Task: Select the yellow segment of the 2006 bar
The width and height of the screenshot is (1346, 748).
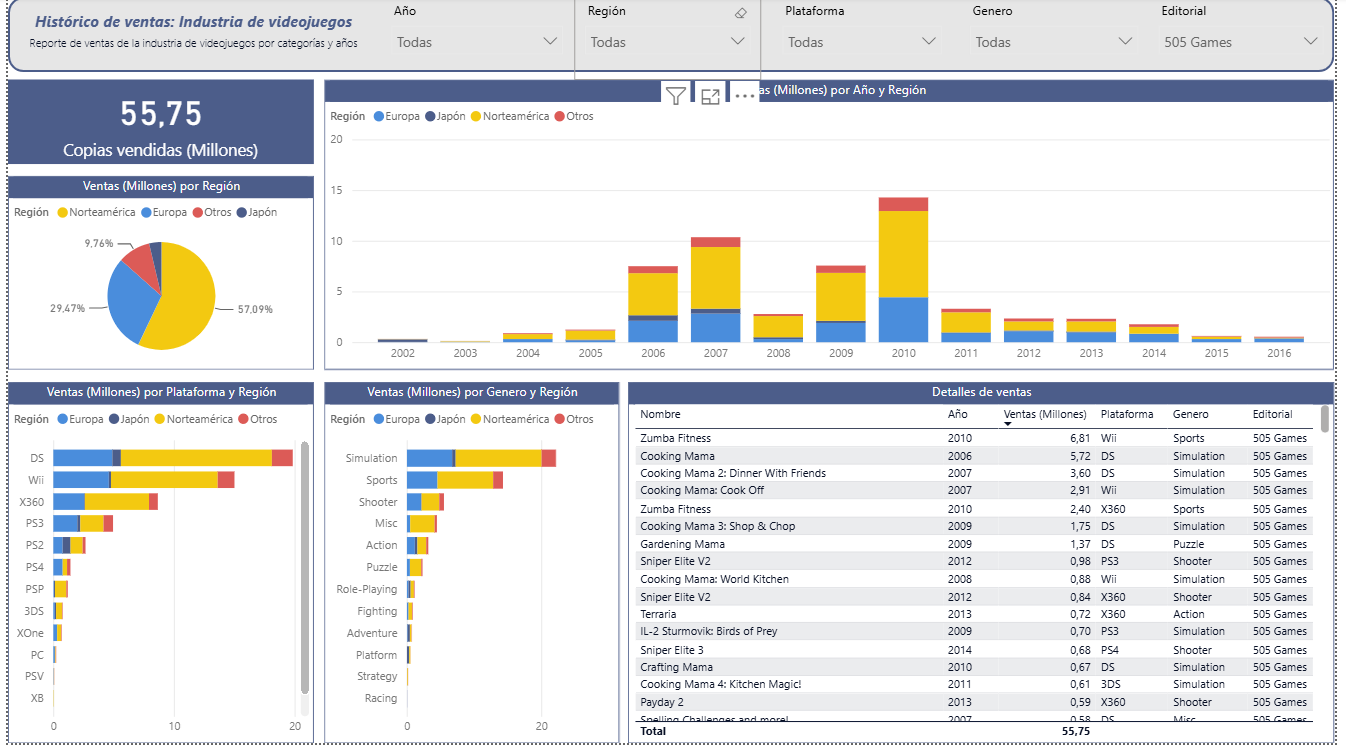Action: (653, 294)
